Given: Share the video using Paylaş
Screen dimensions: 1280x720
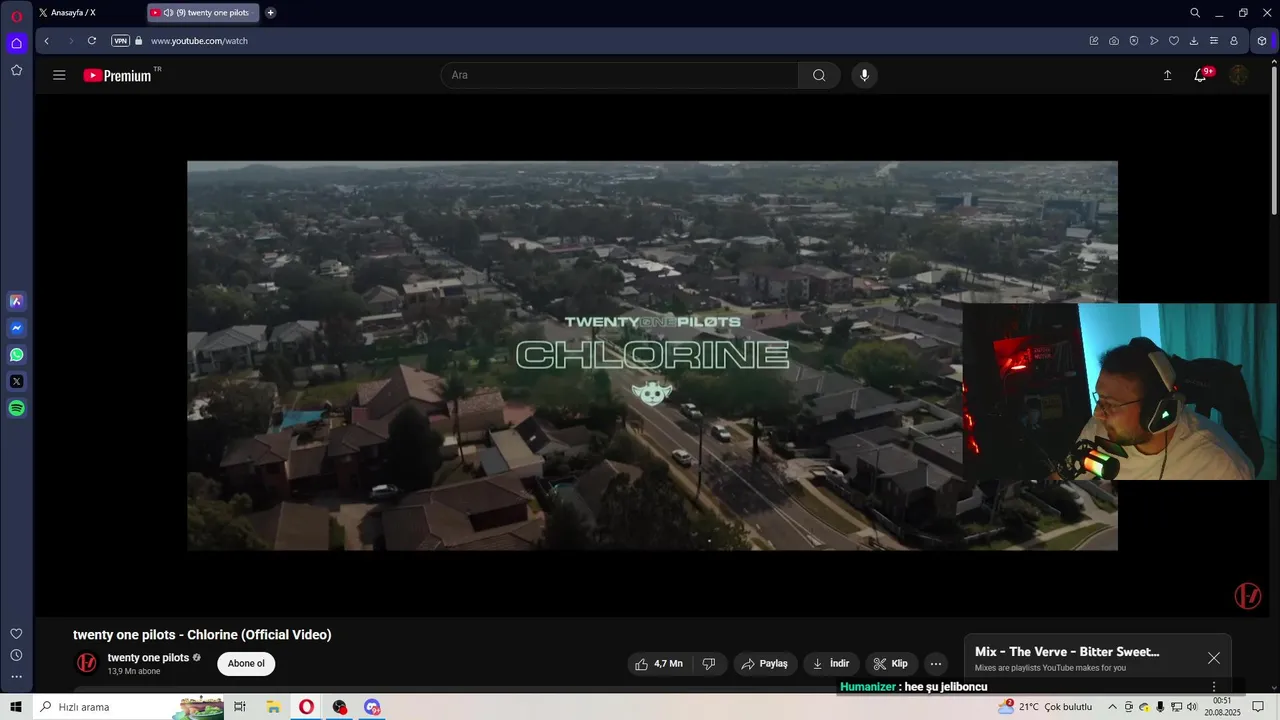Looking at the screenshot, I should tap(765, 663).
